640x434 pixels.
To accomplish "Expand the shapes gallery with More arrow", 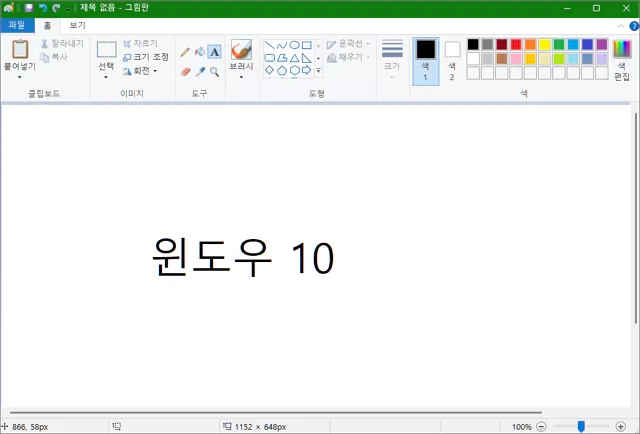I will (x=318, y=71).
